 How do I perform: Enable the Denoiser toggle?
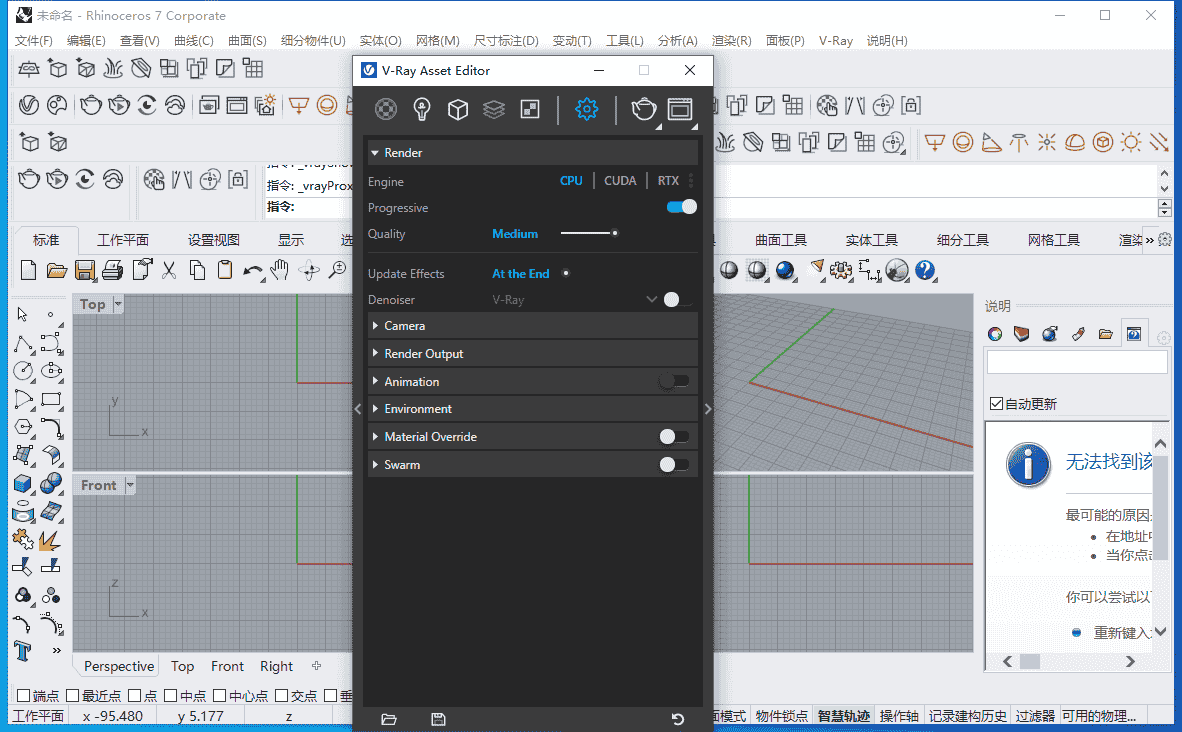(670, 299)
